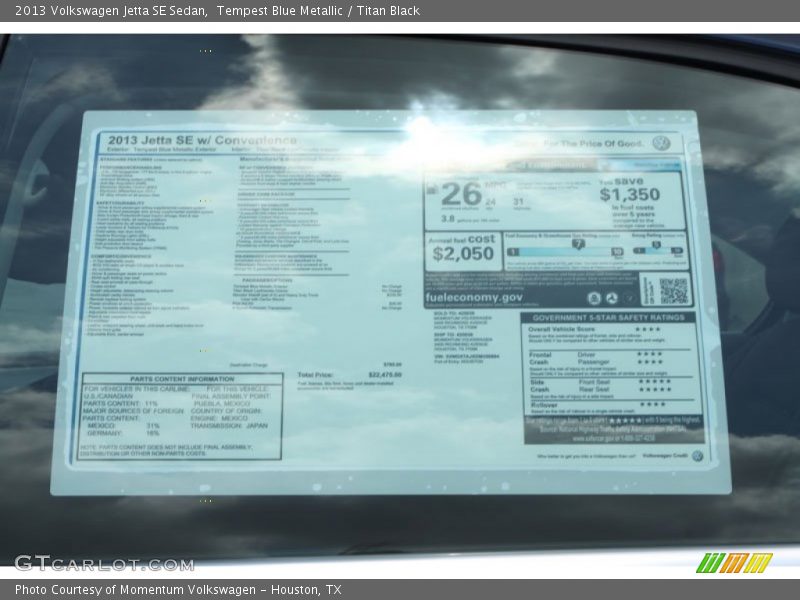Screen dimensions: 800x600
Task: Click the striped green-orange-yellow logo at bottom right
Action: [734, 562]
